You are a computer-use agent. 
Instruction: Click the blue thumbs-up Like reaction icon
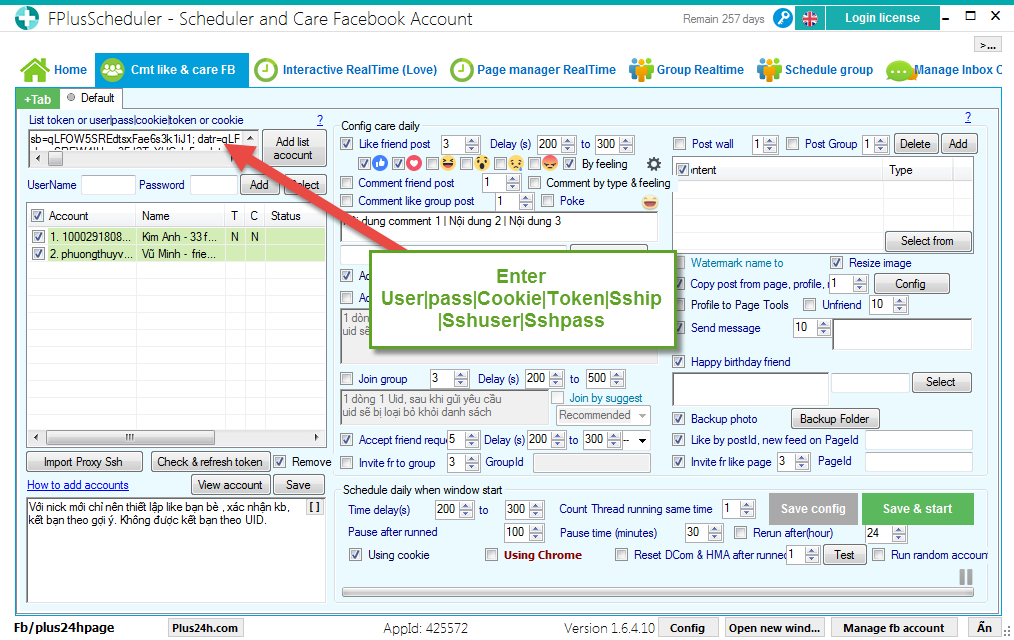381,164
